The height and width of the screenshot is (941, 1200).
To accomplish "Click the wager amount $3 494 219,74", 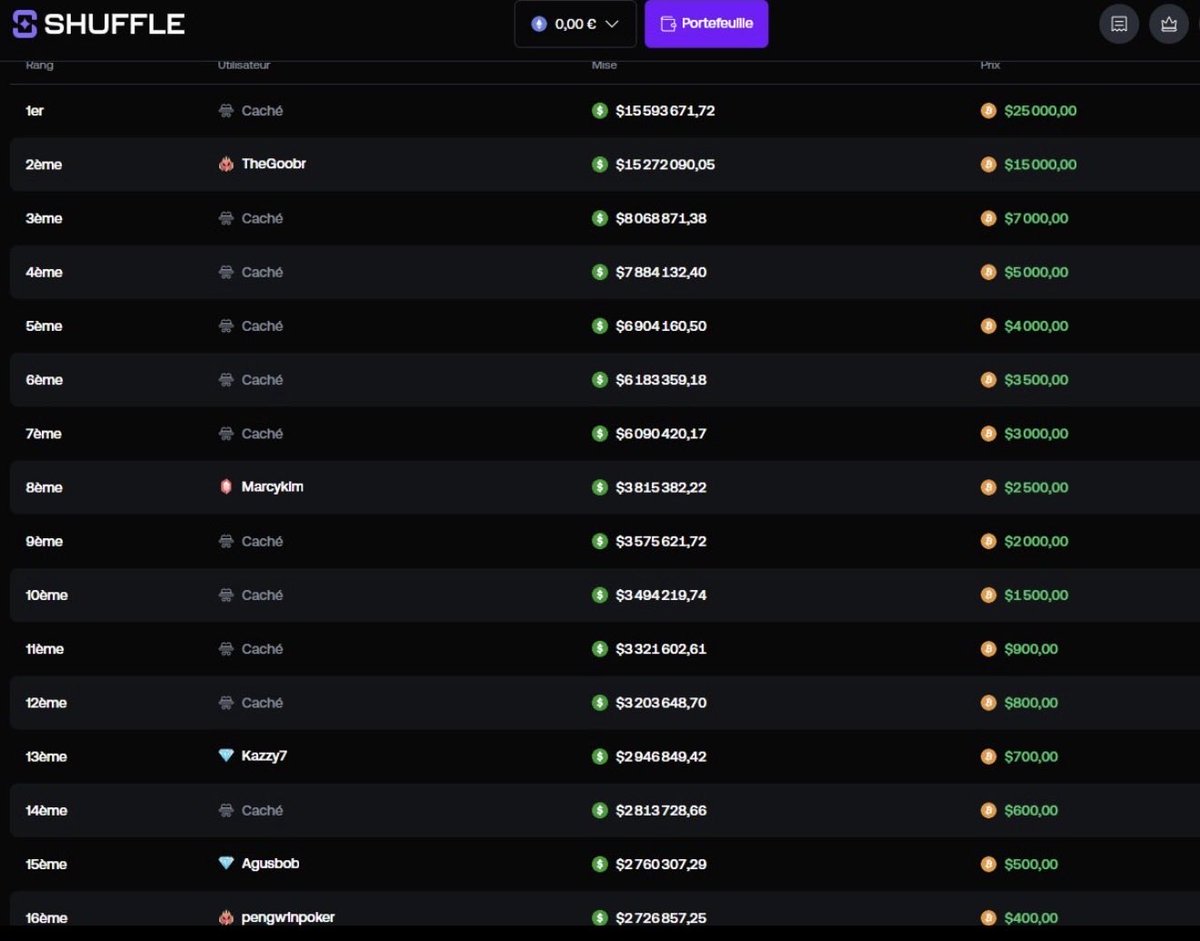I will point(661,595).
